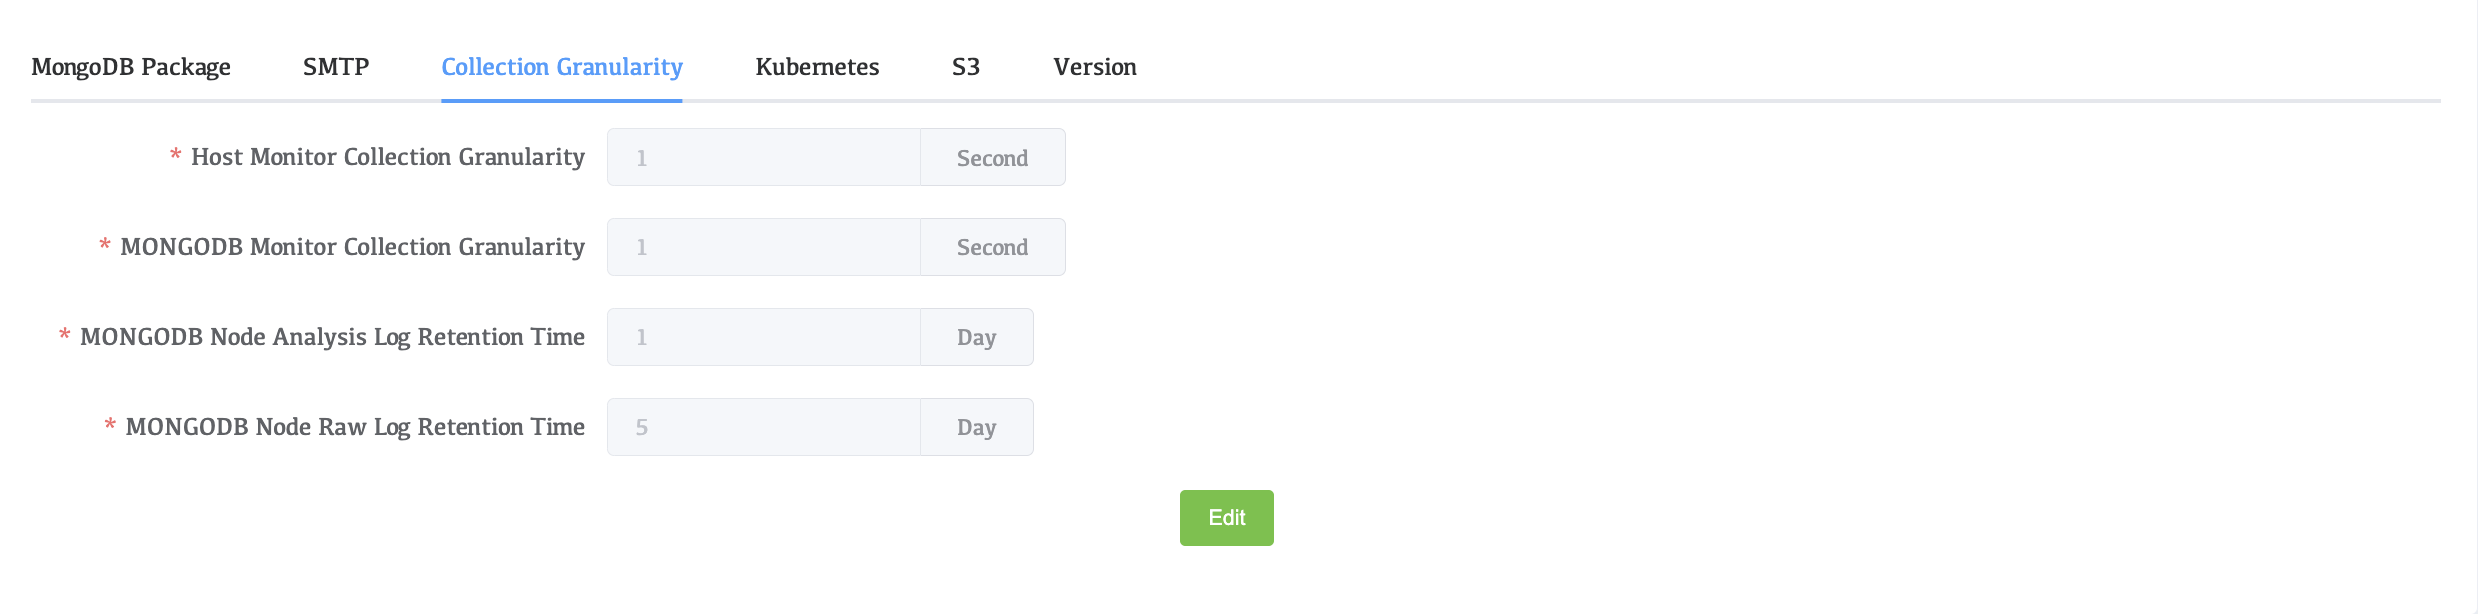Click the Second unit beside Host Monitor granularity

click(993, 157)
